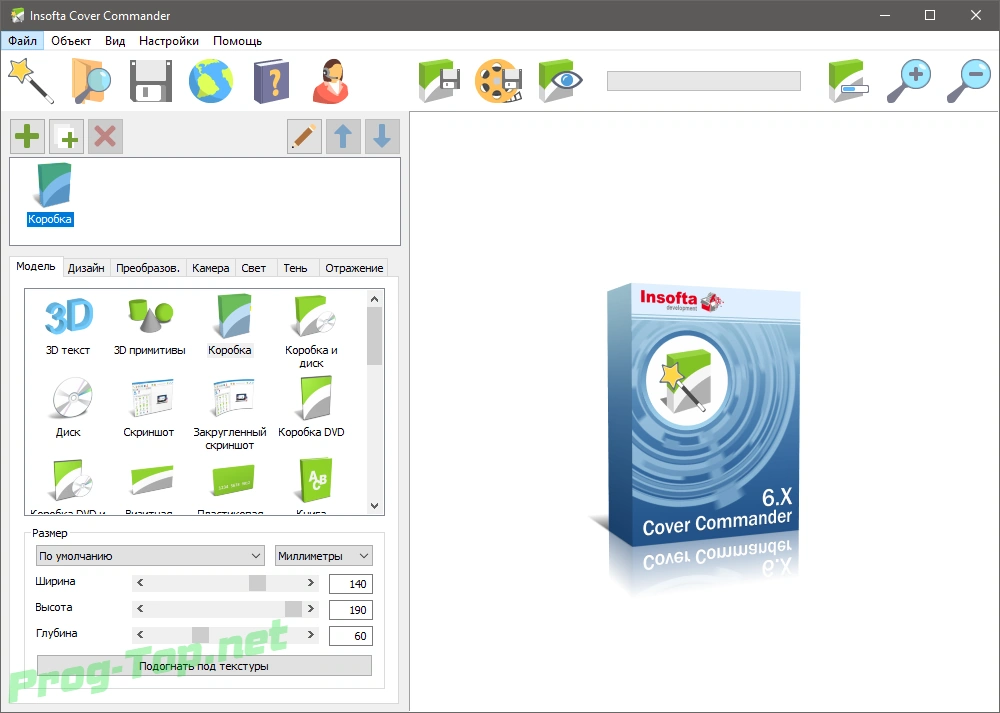Open the Объект menu
Screen dimensions: 1000x713
71,41
